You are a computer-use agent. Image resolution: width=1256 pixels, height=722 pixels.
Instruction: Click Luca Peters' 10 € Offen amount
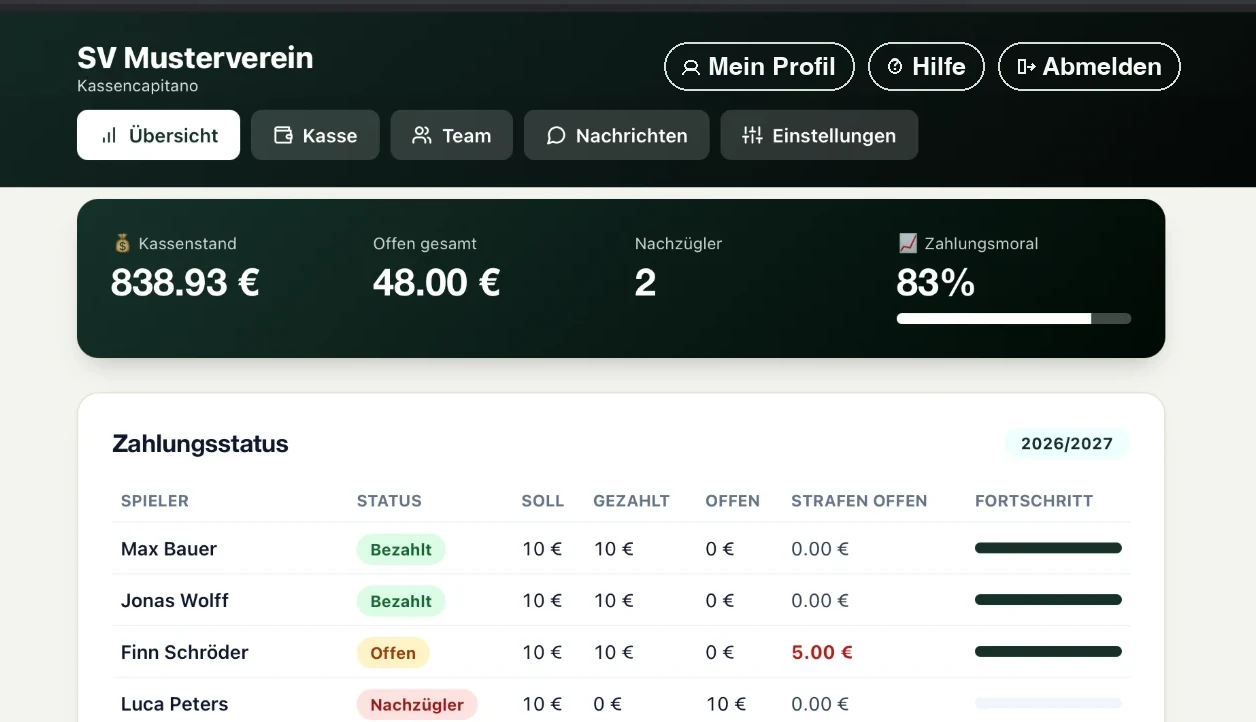coord(726,705)
